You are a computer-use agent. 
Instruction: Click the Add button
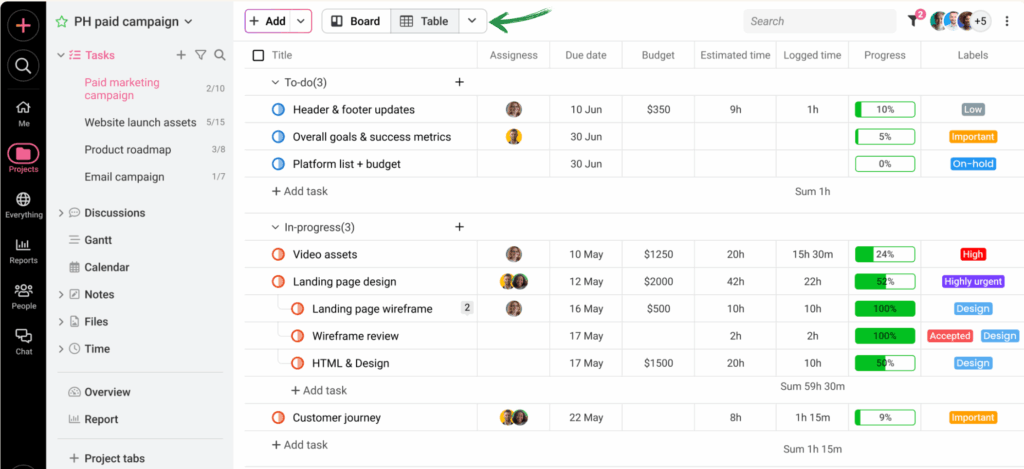click(x=268, y=21)
